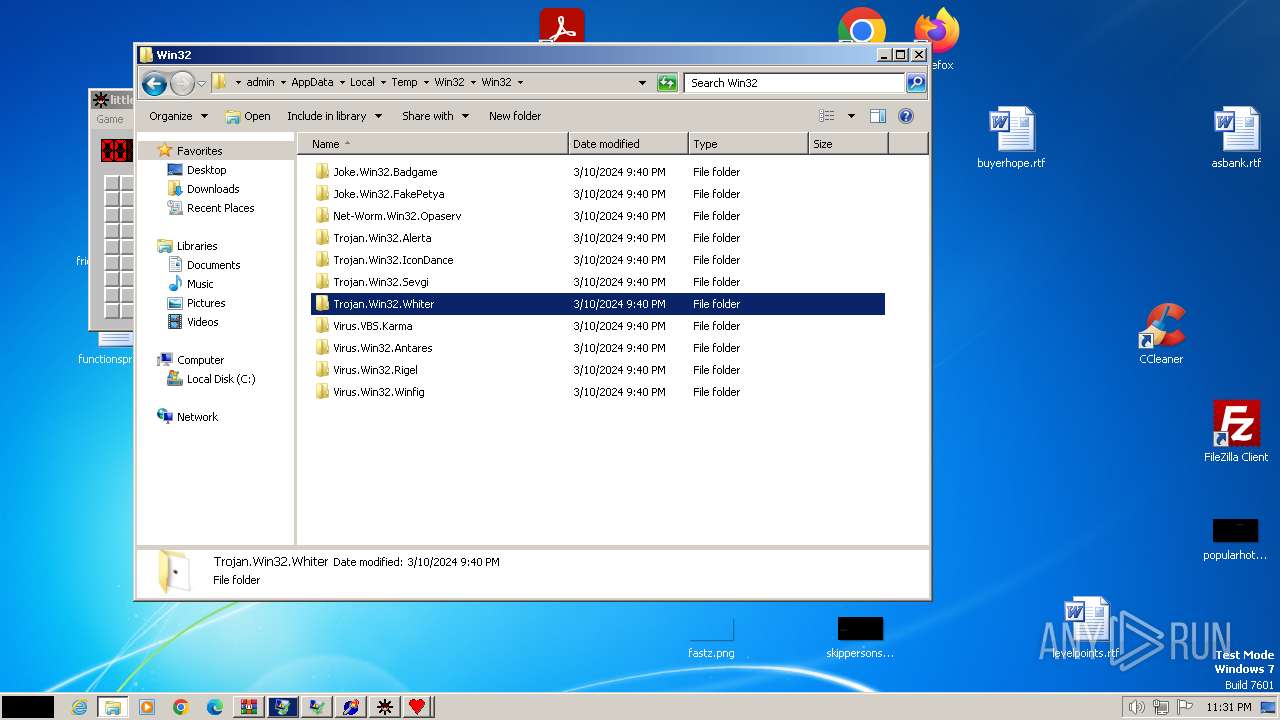Select Computer in the navigation pane
This screenshot has width=1280, height=720.
[x=200, y=360]
